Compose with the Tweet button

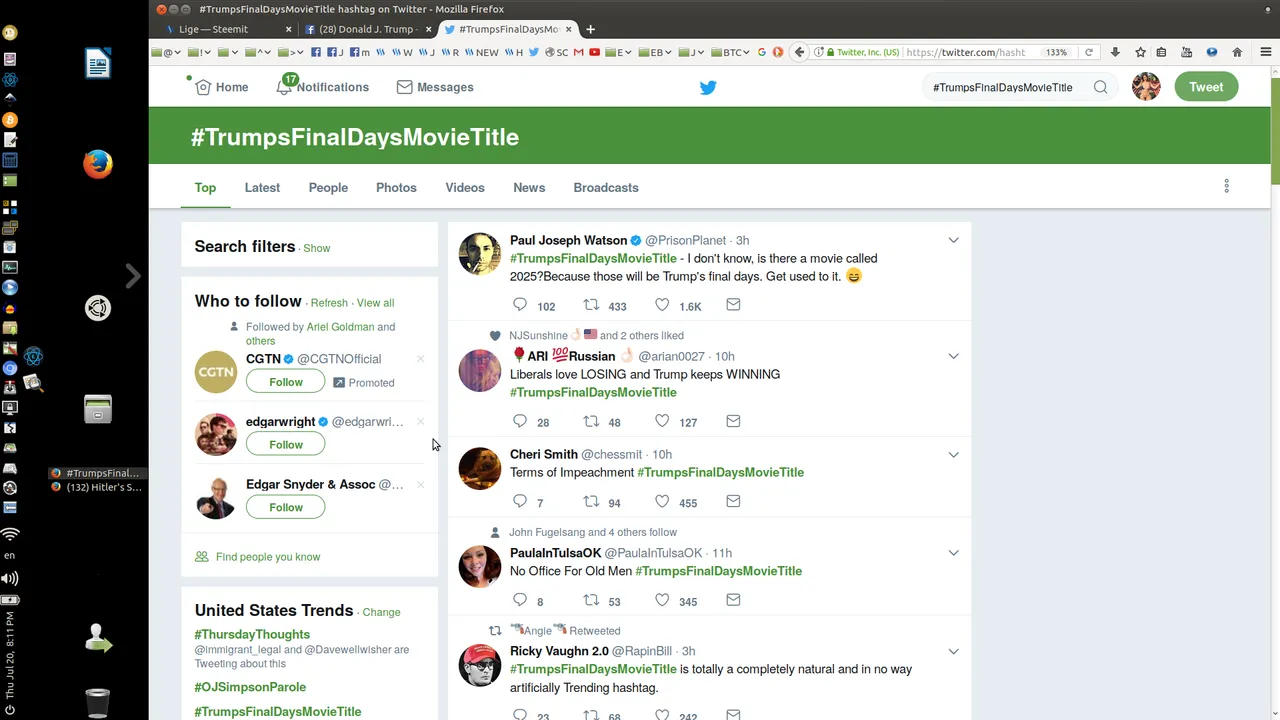coord(1206,87)
